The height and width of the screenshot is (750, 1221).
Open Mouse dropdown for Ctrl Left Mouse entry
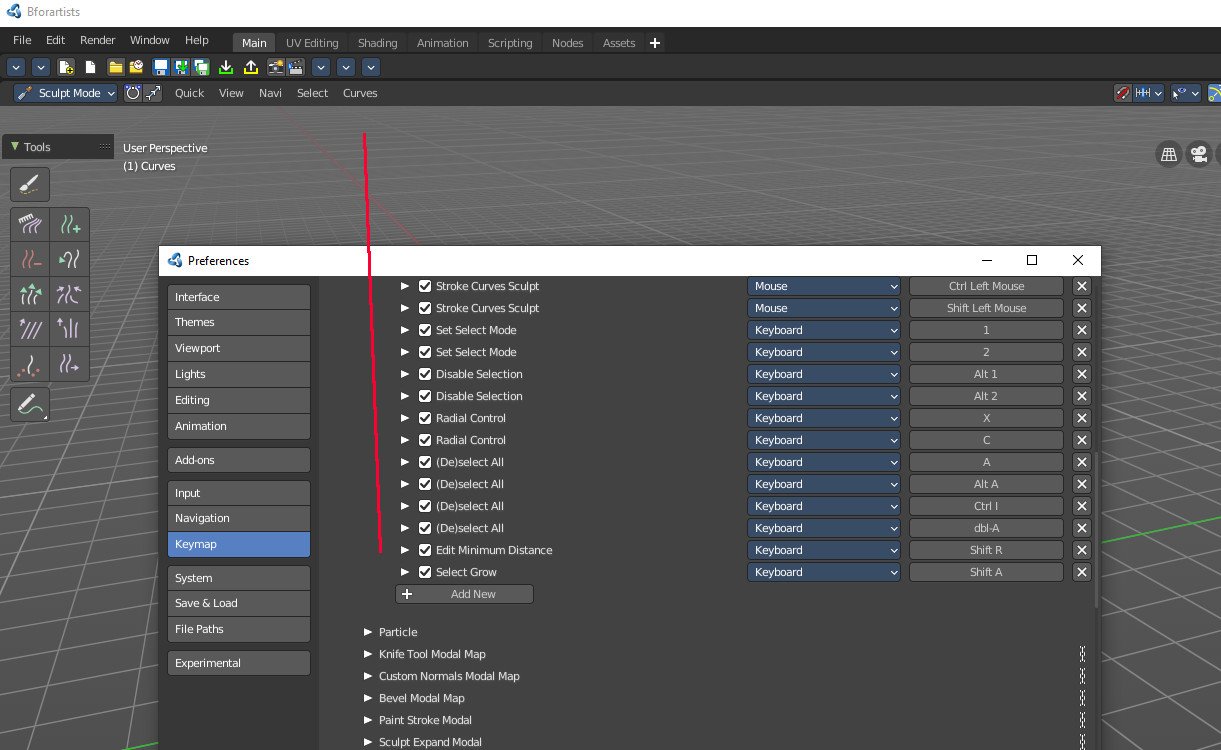coord(824,286)
